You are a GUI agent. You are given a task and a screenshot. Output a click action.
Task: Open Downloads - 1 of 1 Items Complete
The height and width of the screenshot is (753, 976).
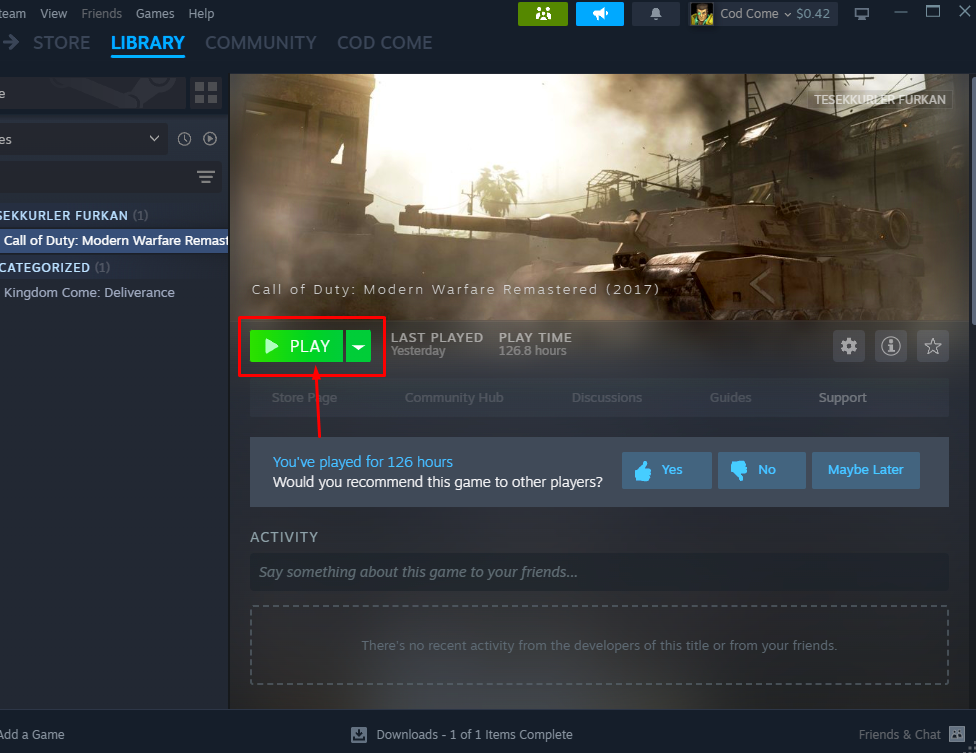coord(474,734)
